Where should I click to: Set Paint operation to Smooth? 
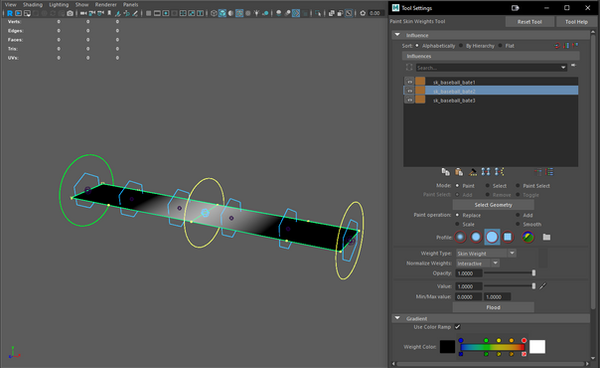(518, 224)
